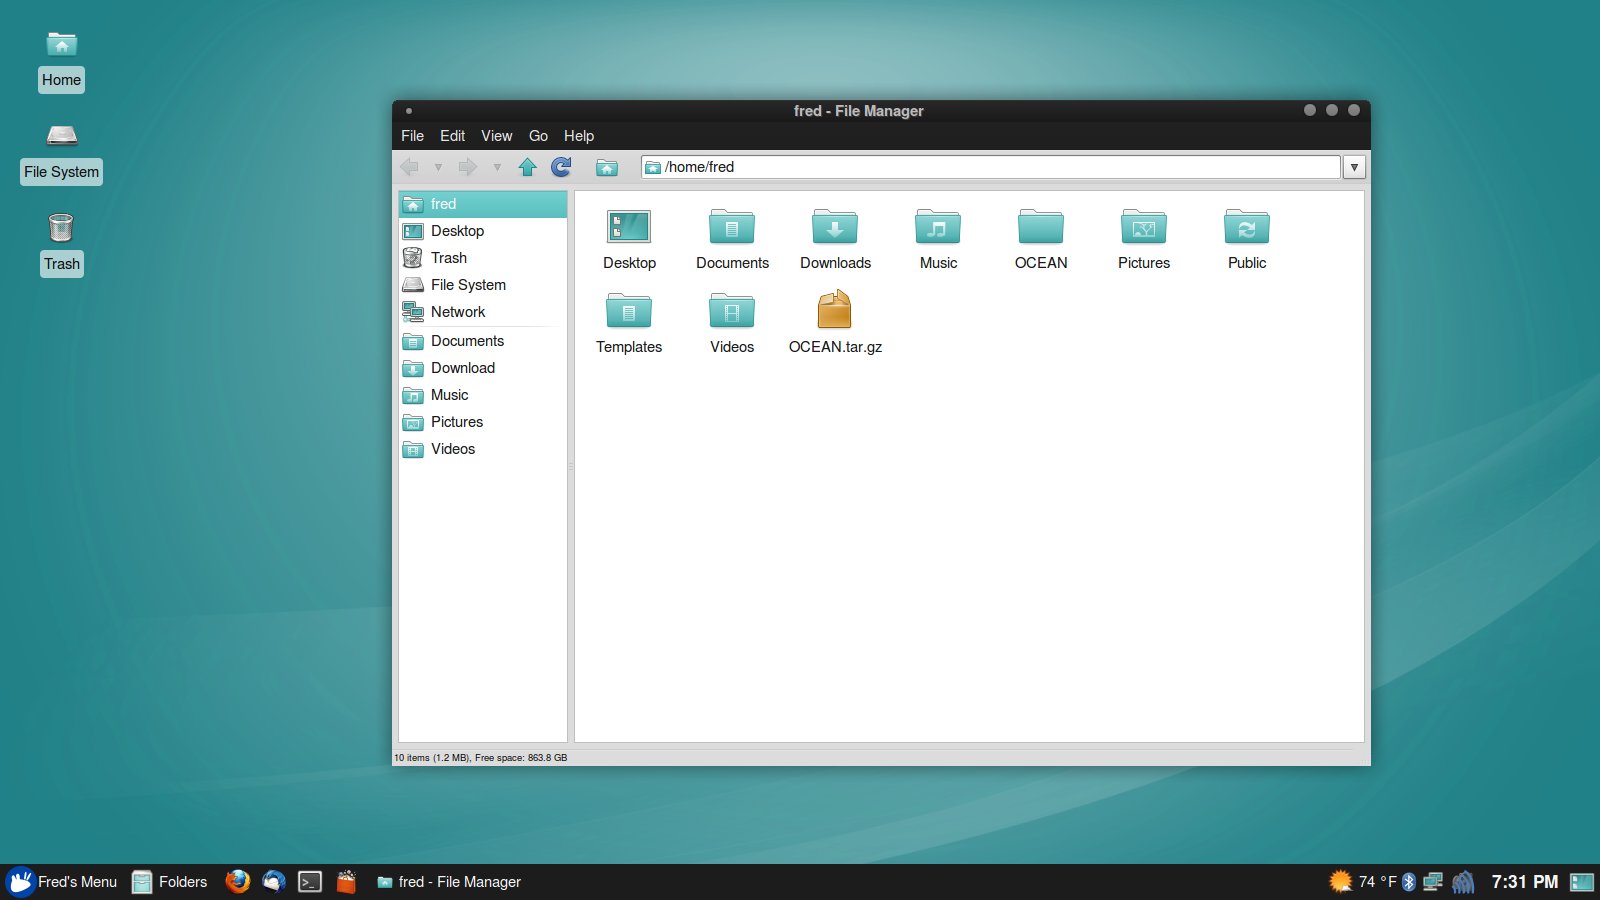
Task: Launch Firefox from the taskbar
Action: 238,881
